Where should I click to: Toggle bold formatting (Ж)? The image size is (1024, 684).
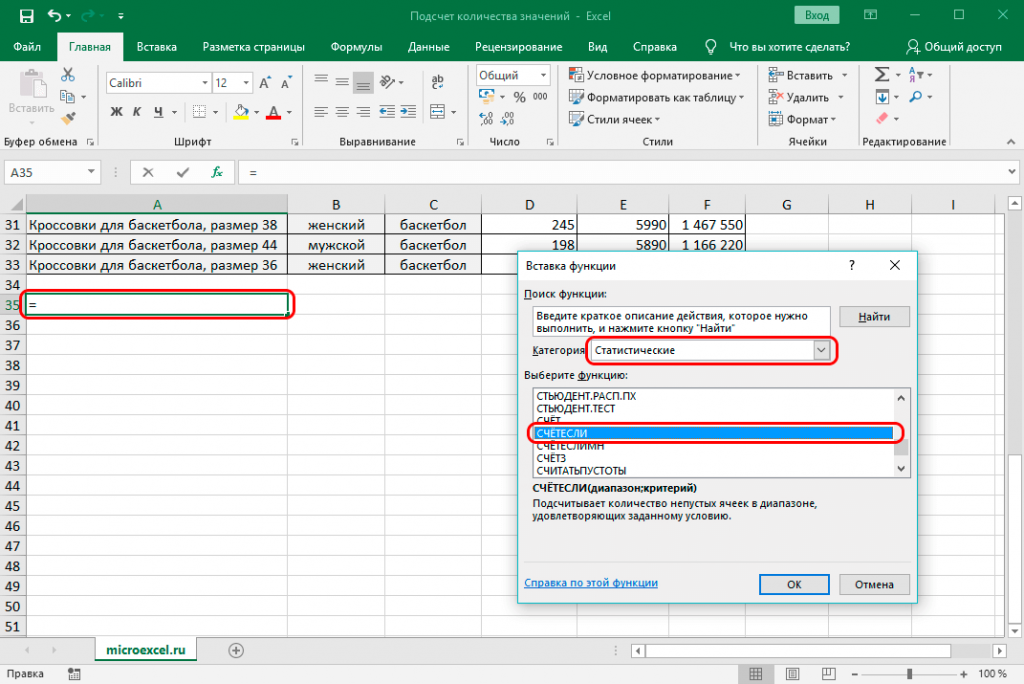(x=116, y=112)
